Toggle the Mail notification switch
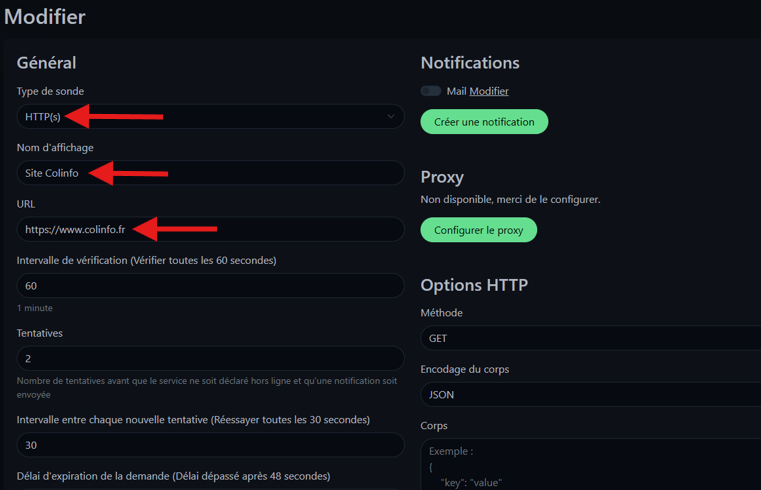The width and height of the screenshot is (761, 490). [431, 91]
